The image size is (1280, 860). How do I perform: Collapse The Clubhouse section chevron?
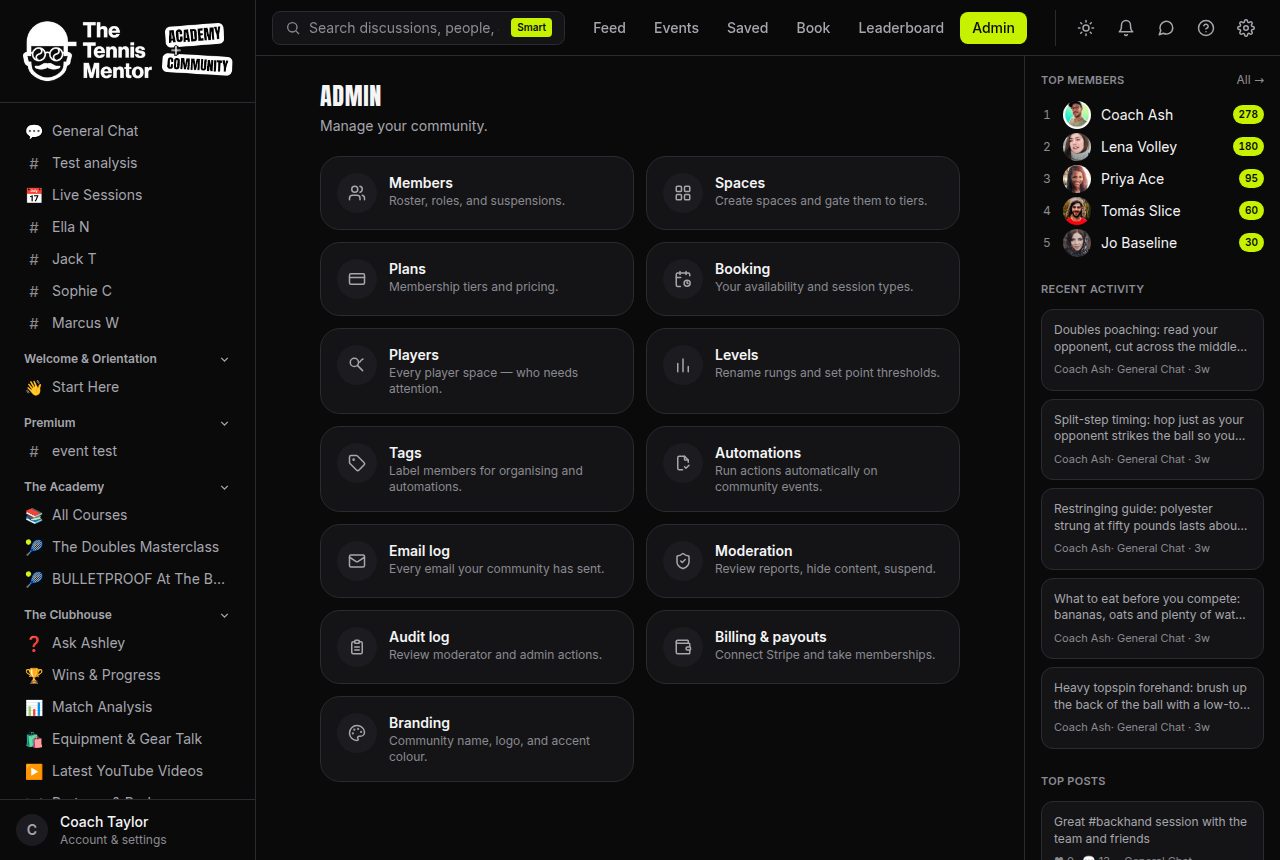click(224, 615)
